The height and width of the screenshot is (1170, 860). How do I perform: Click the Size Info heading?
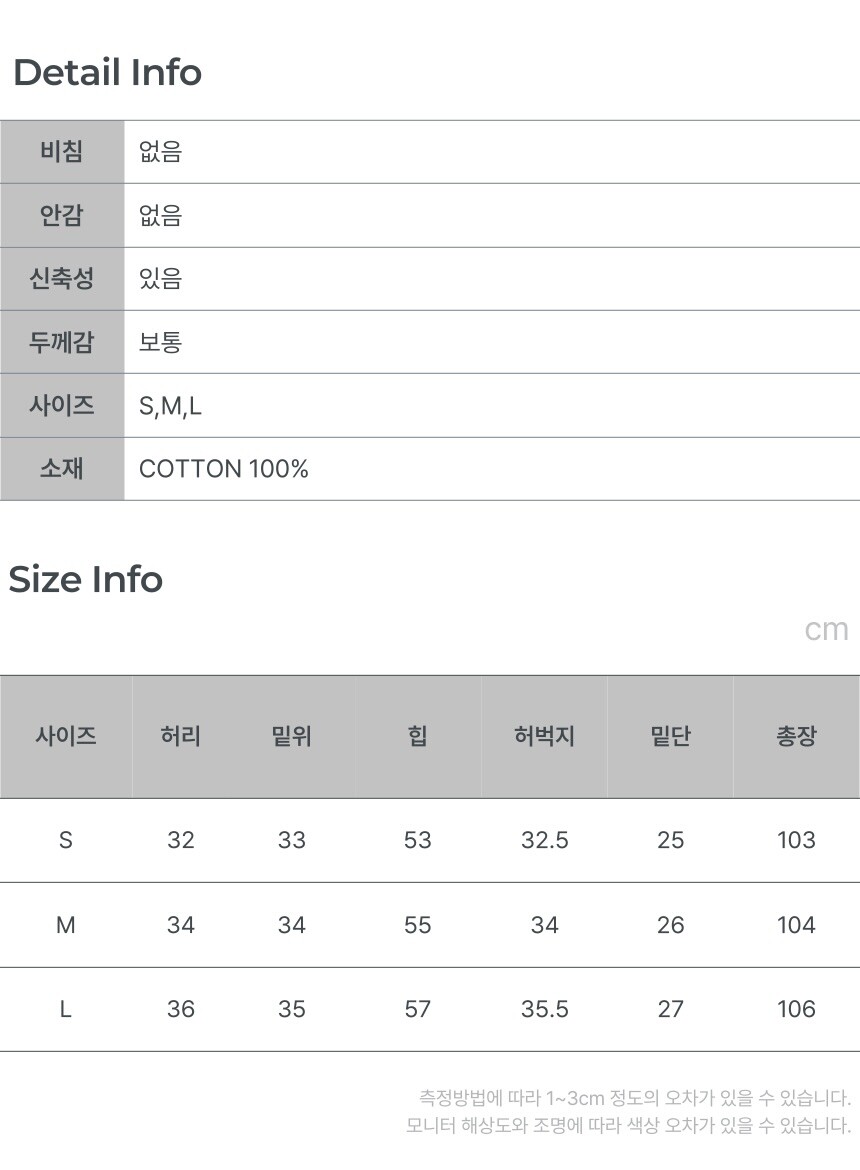[x=86, y=580]
